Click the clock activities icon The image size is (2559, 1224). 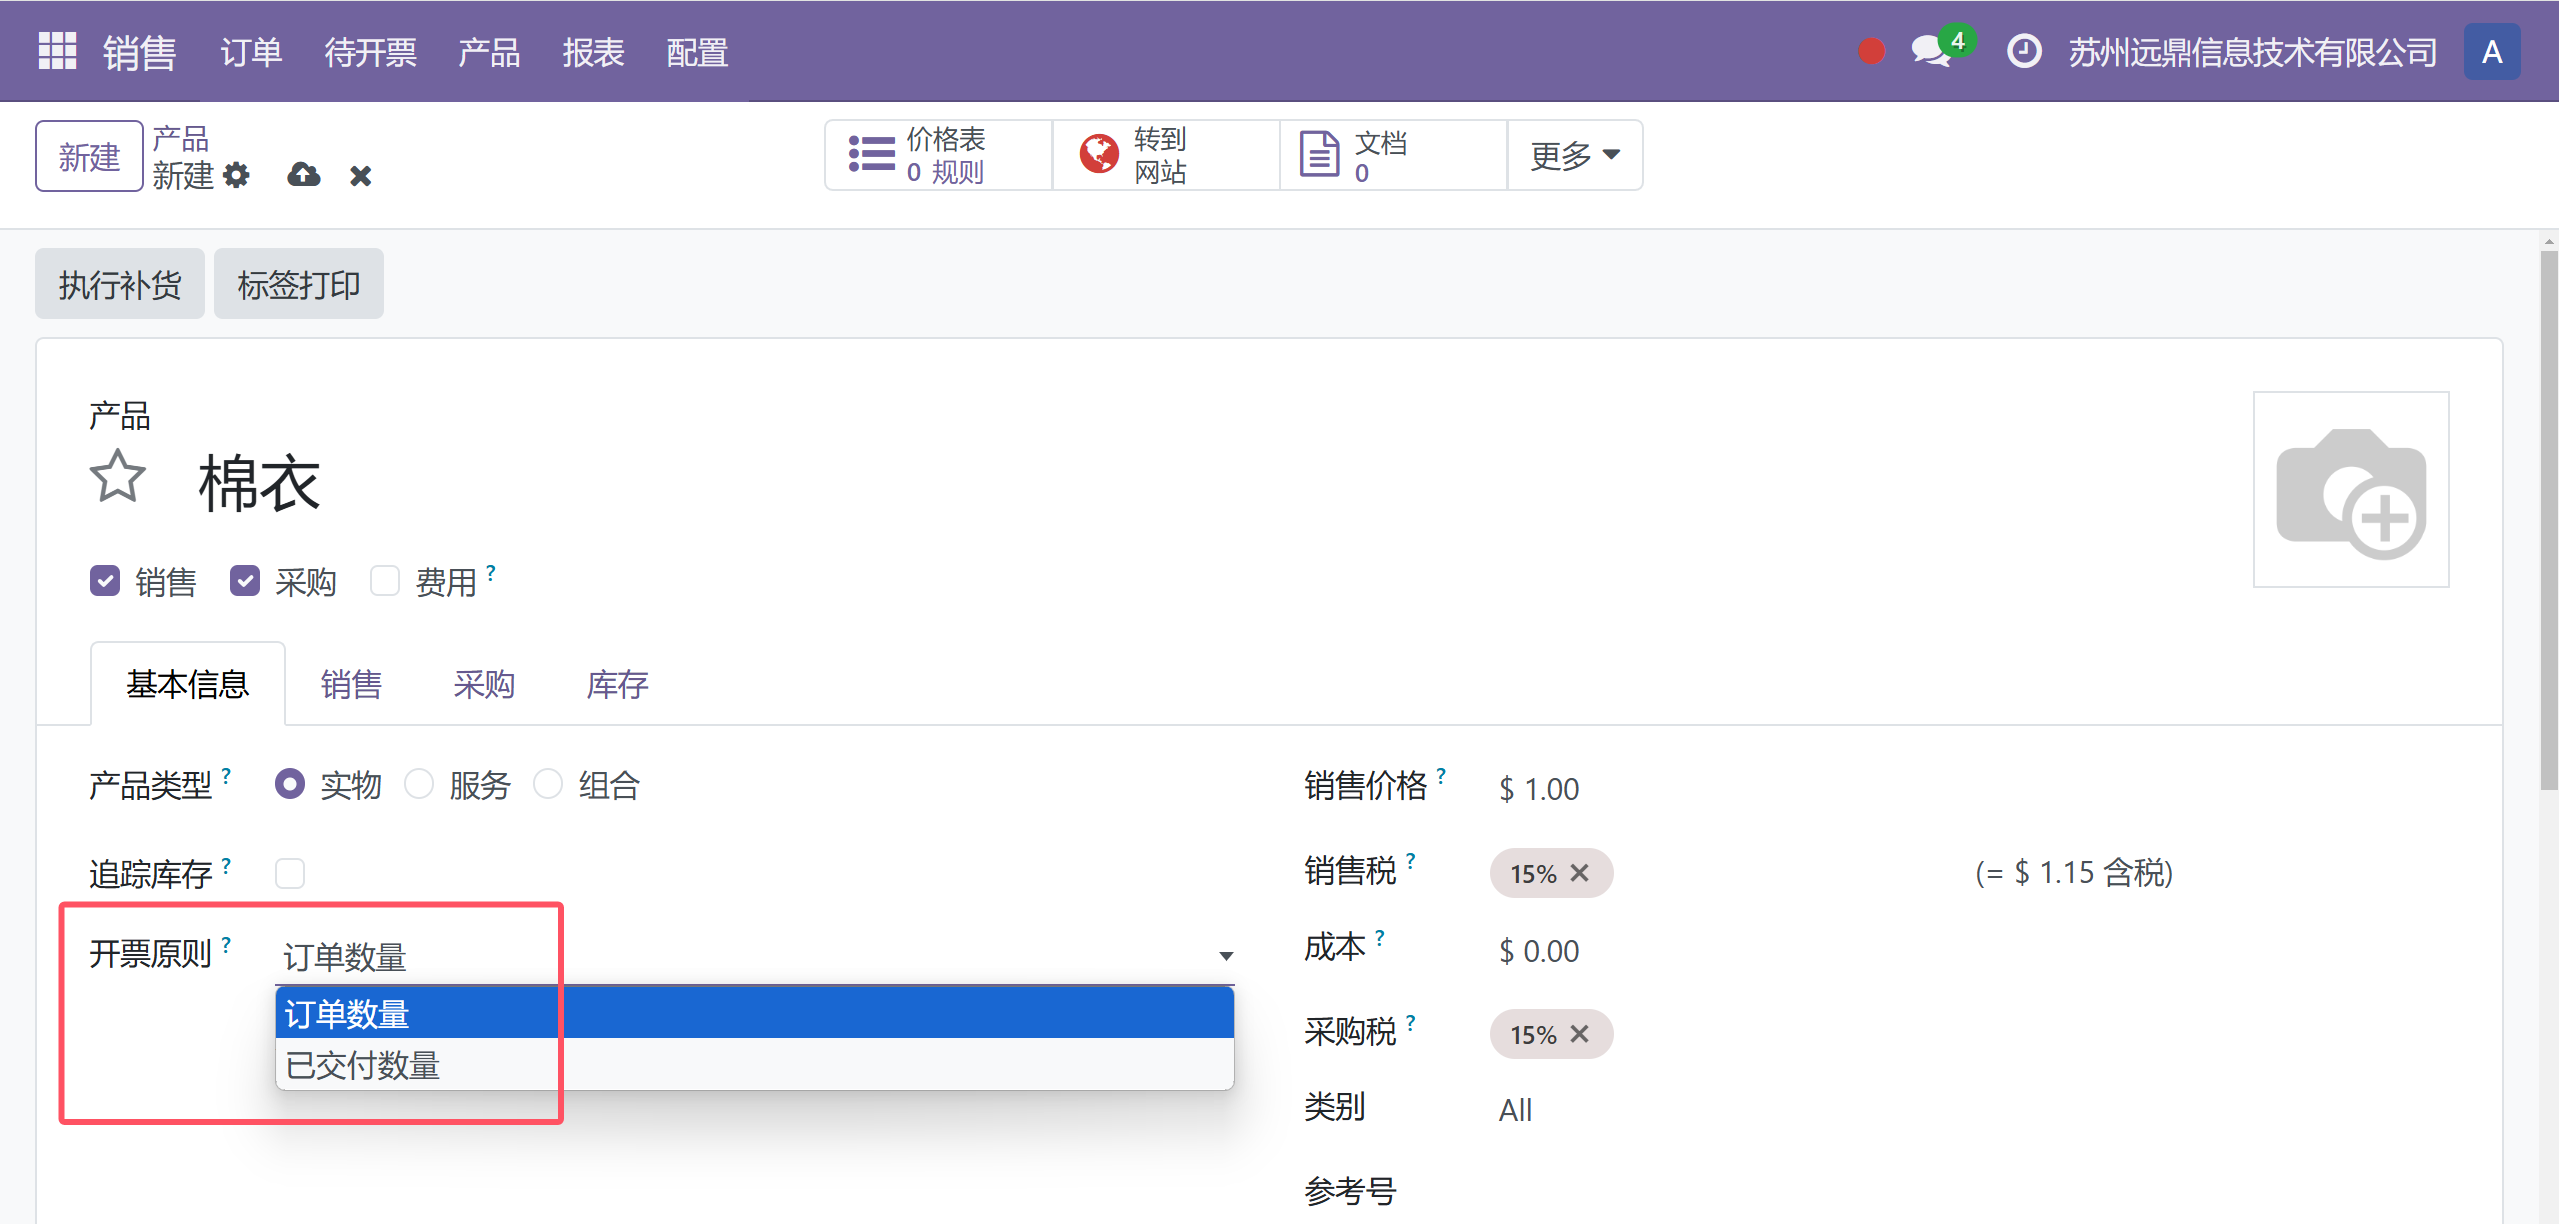pyautogui.click(x=2023, y=51)
